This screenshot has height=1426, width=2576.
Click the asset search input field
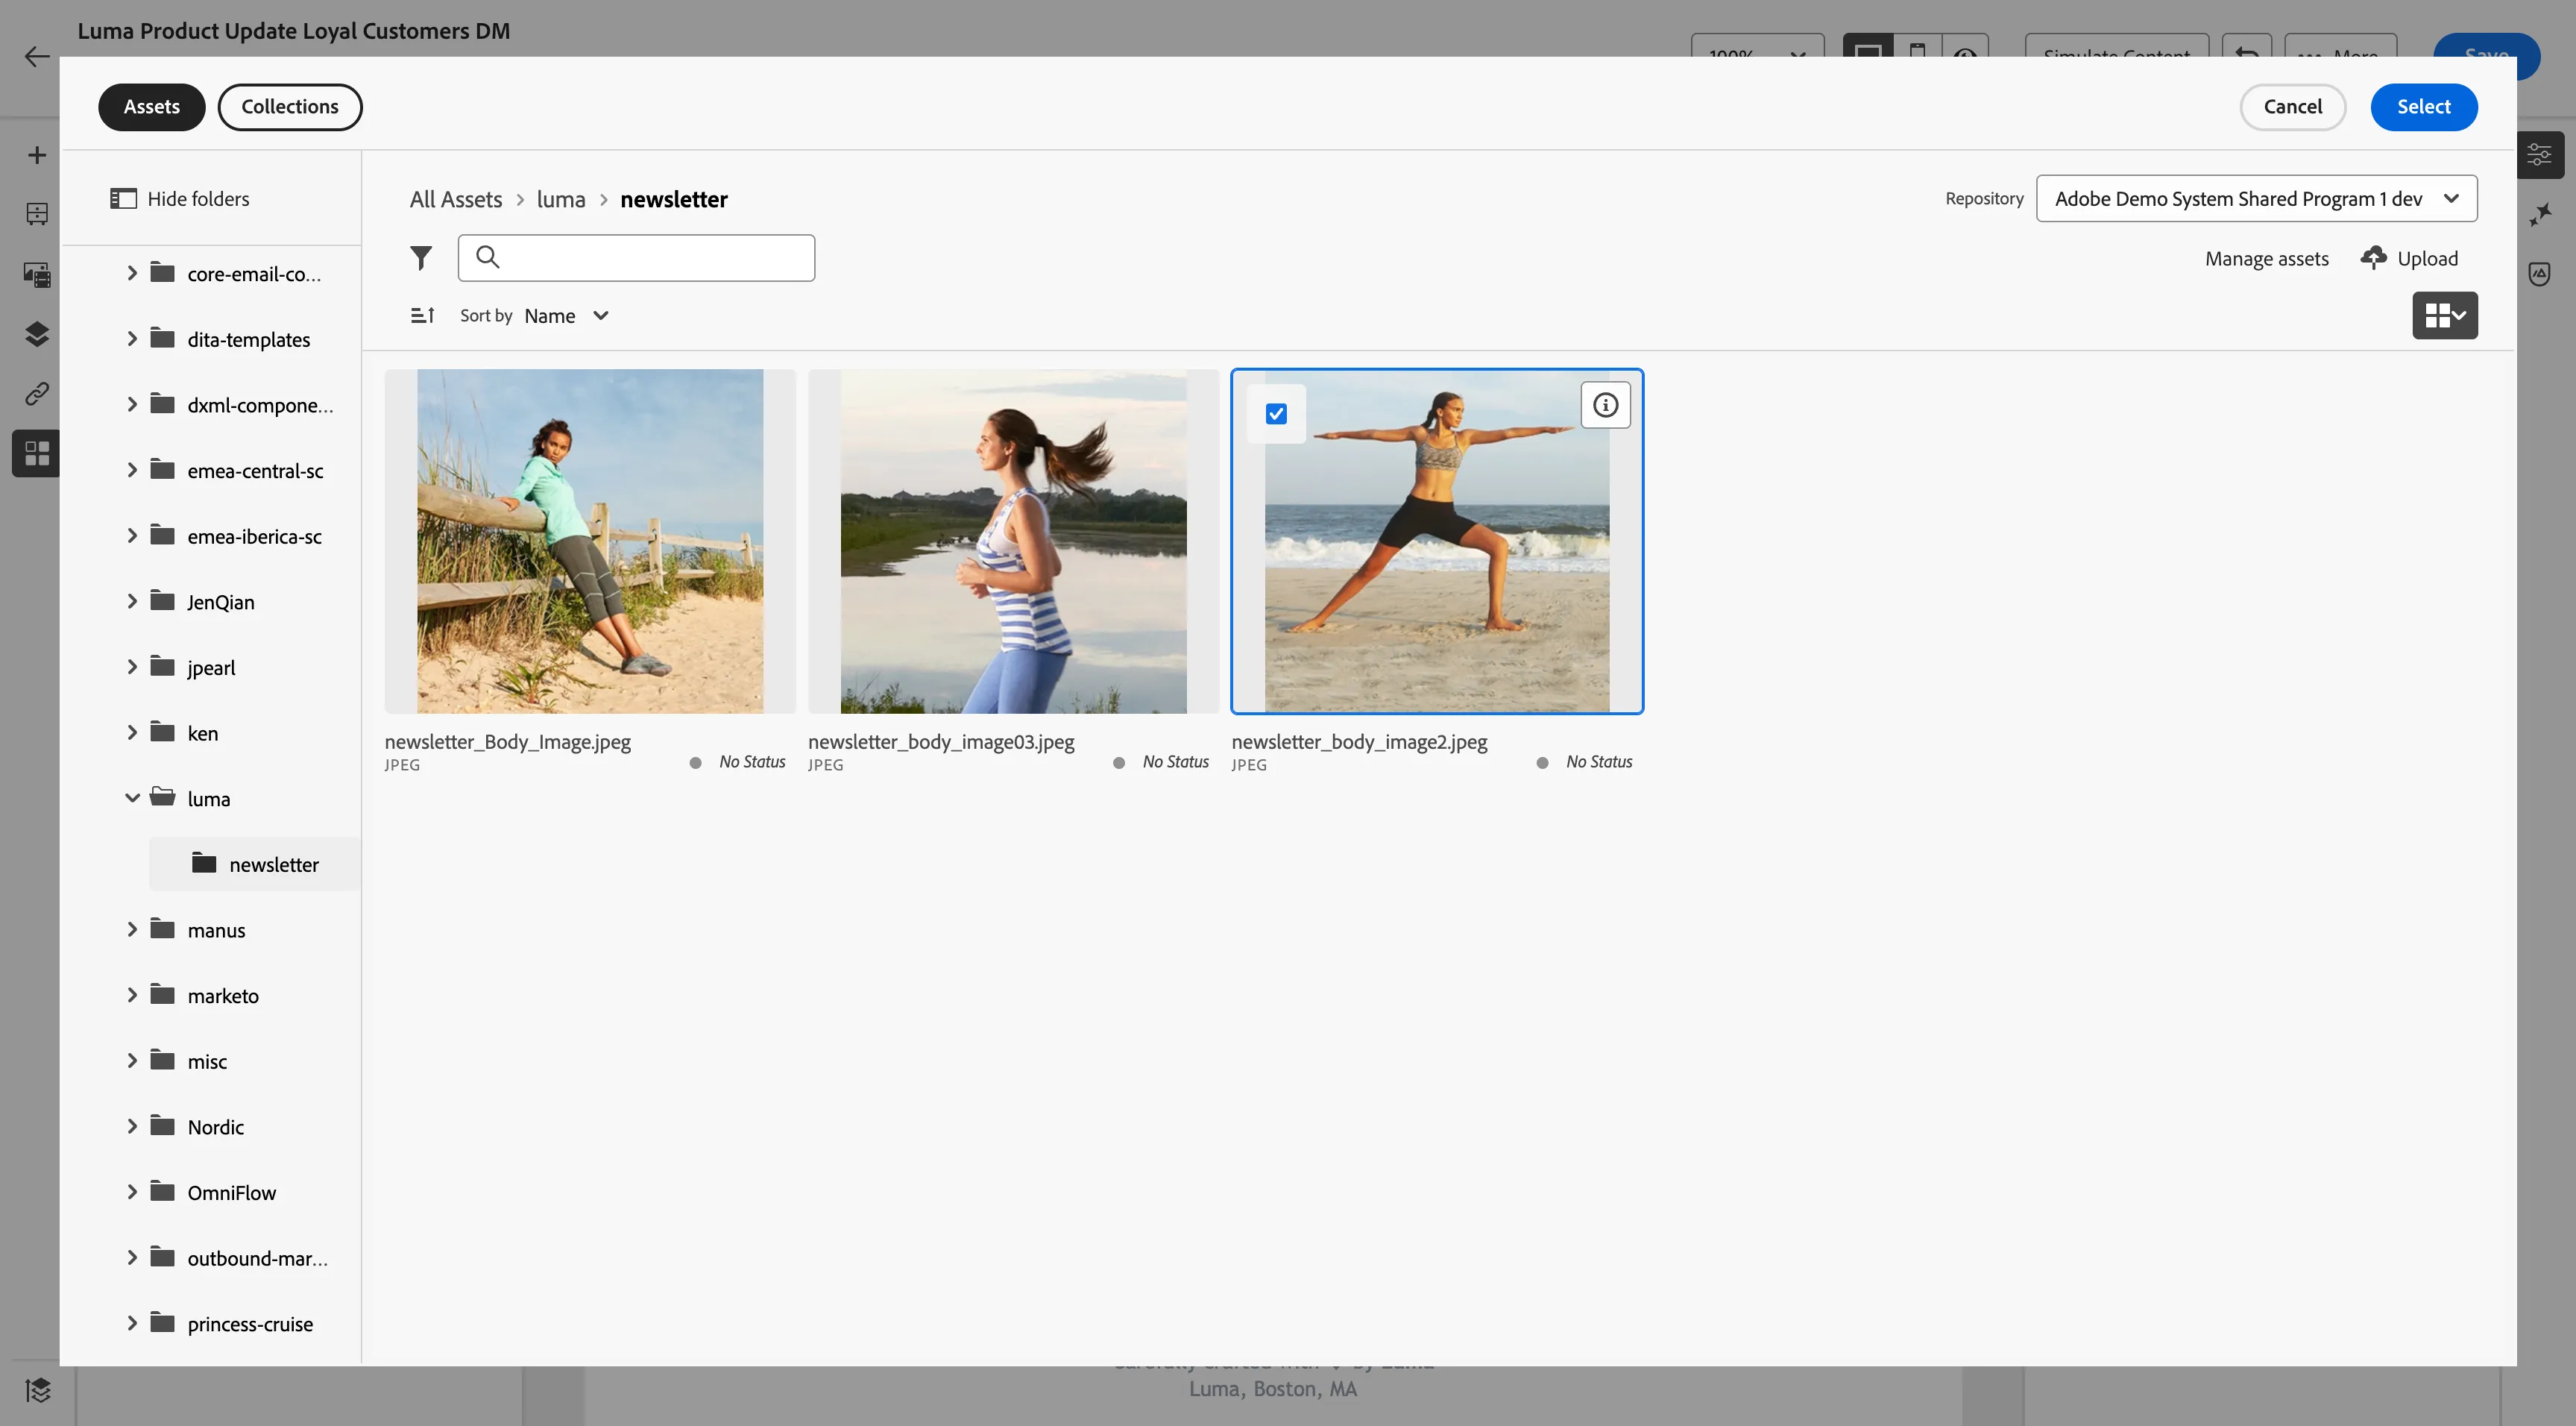(636, 258)
